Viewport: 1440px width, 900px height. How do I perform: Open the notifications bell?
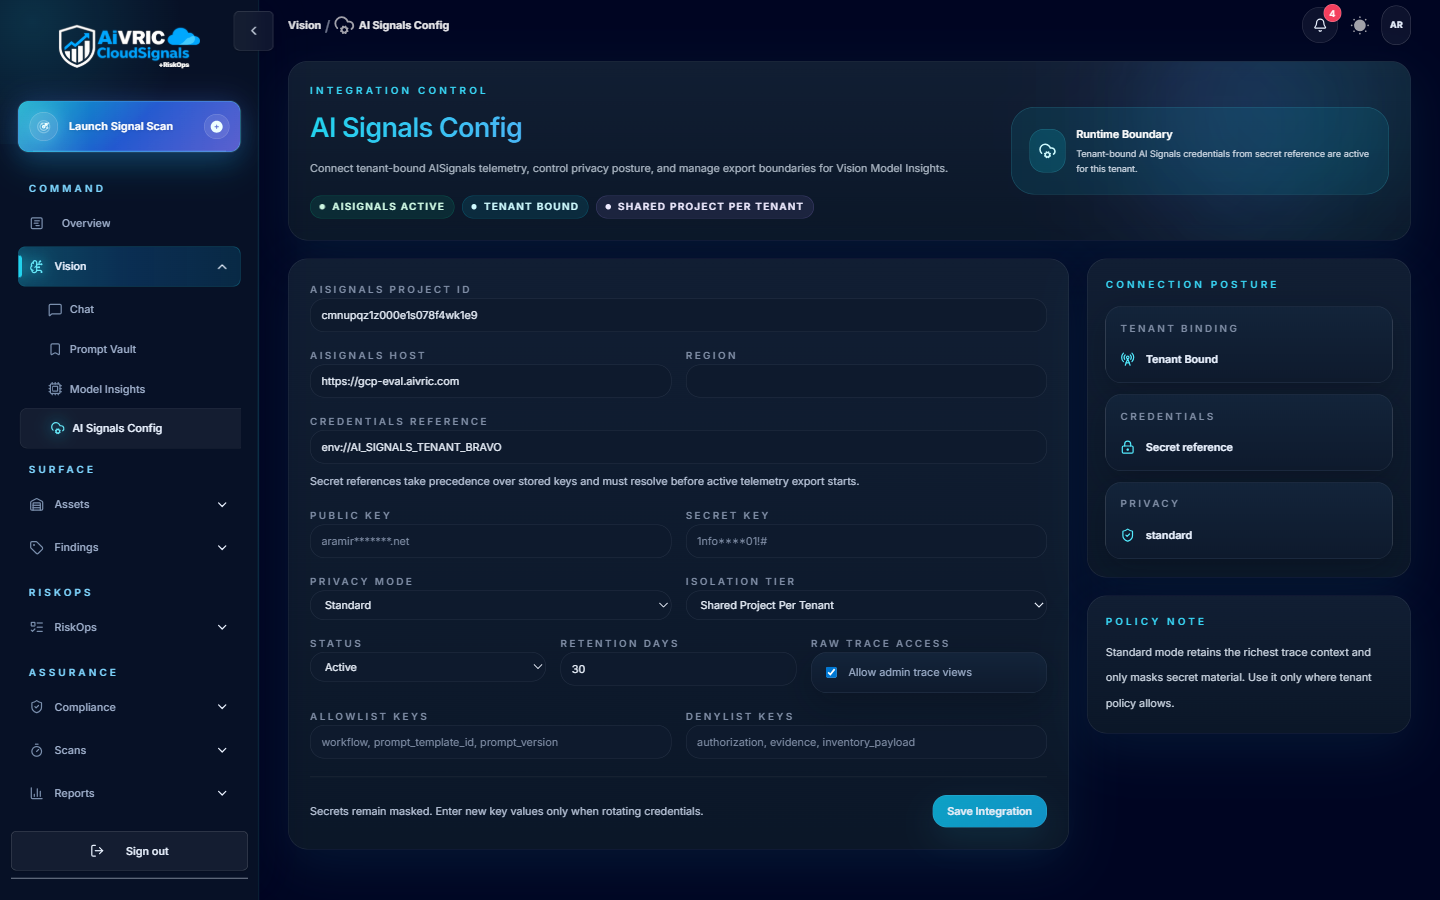[1320, 25]
